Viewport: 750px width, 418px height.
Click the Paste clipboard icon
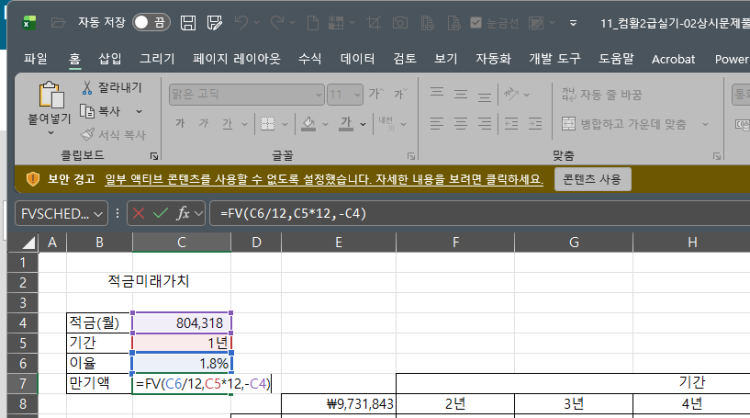pyautogui.click(x=51, y=95)
